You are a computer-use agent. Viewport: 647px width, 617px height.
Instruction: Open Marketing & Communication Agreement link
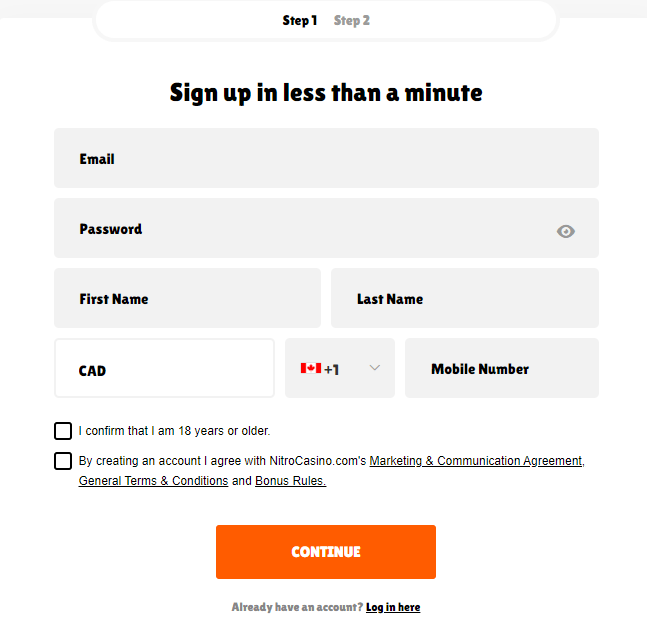point(475,461)
